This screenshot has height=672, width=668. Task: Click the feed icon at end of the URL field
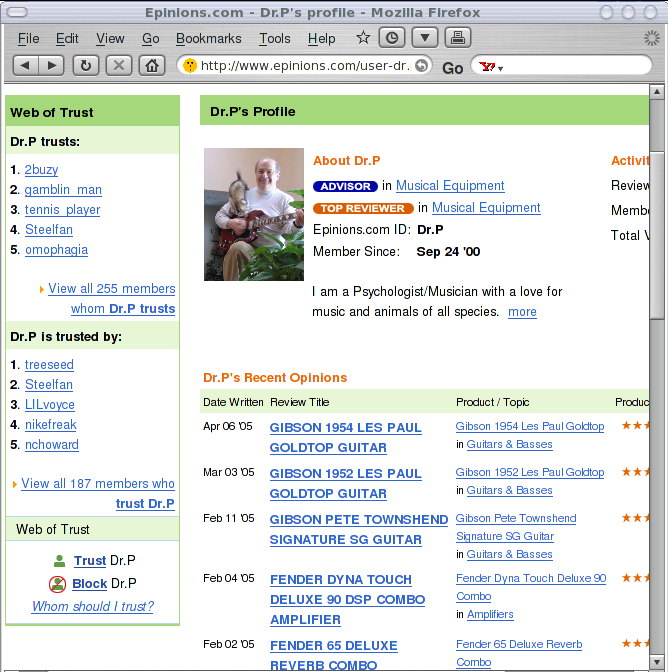pyautogui.click(x=422, y=66)
